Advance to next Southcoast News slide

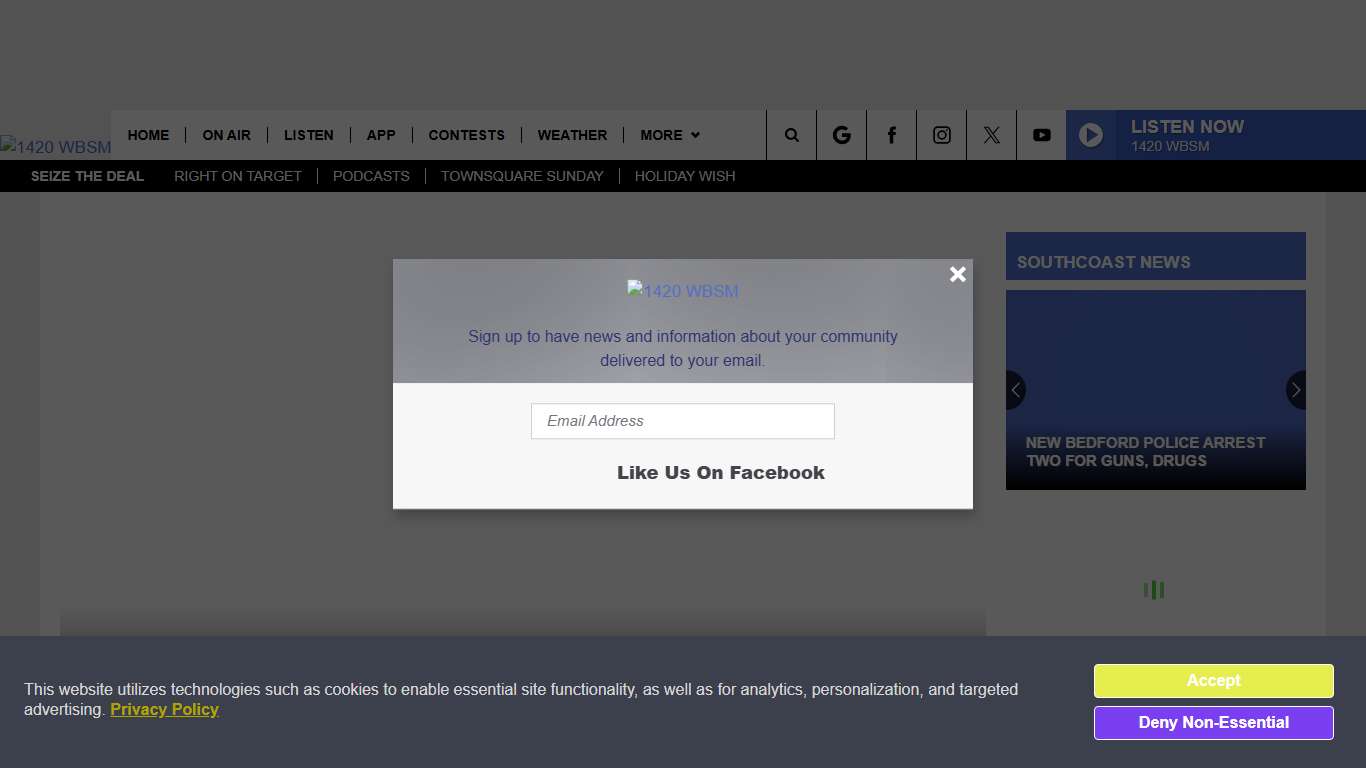click(x=1295, y=390)
